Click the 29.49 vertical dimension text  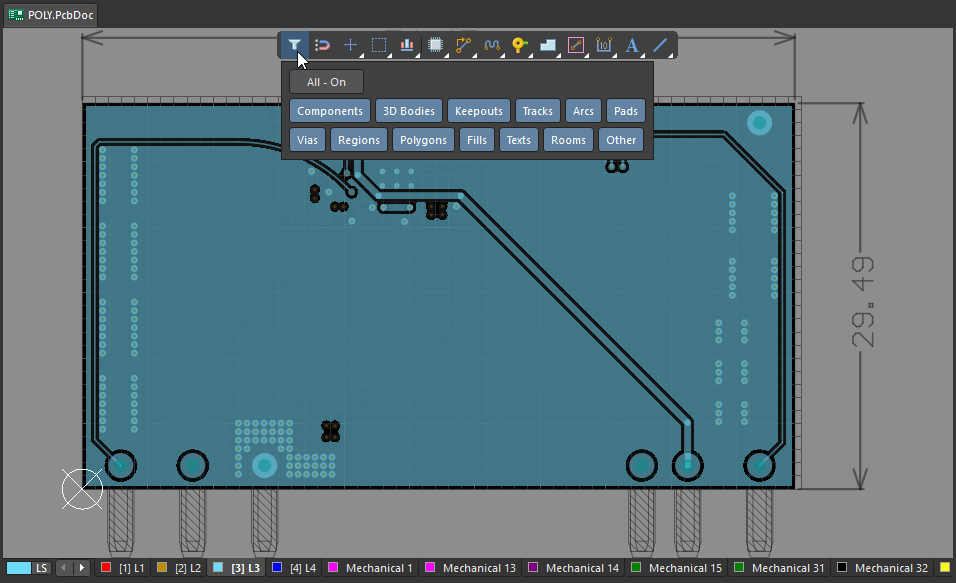pos(863,302)
